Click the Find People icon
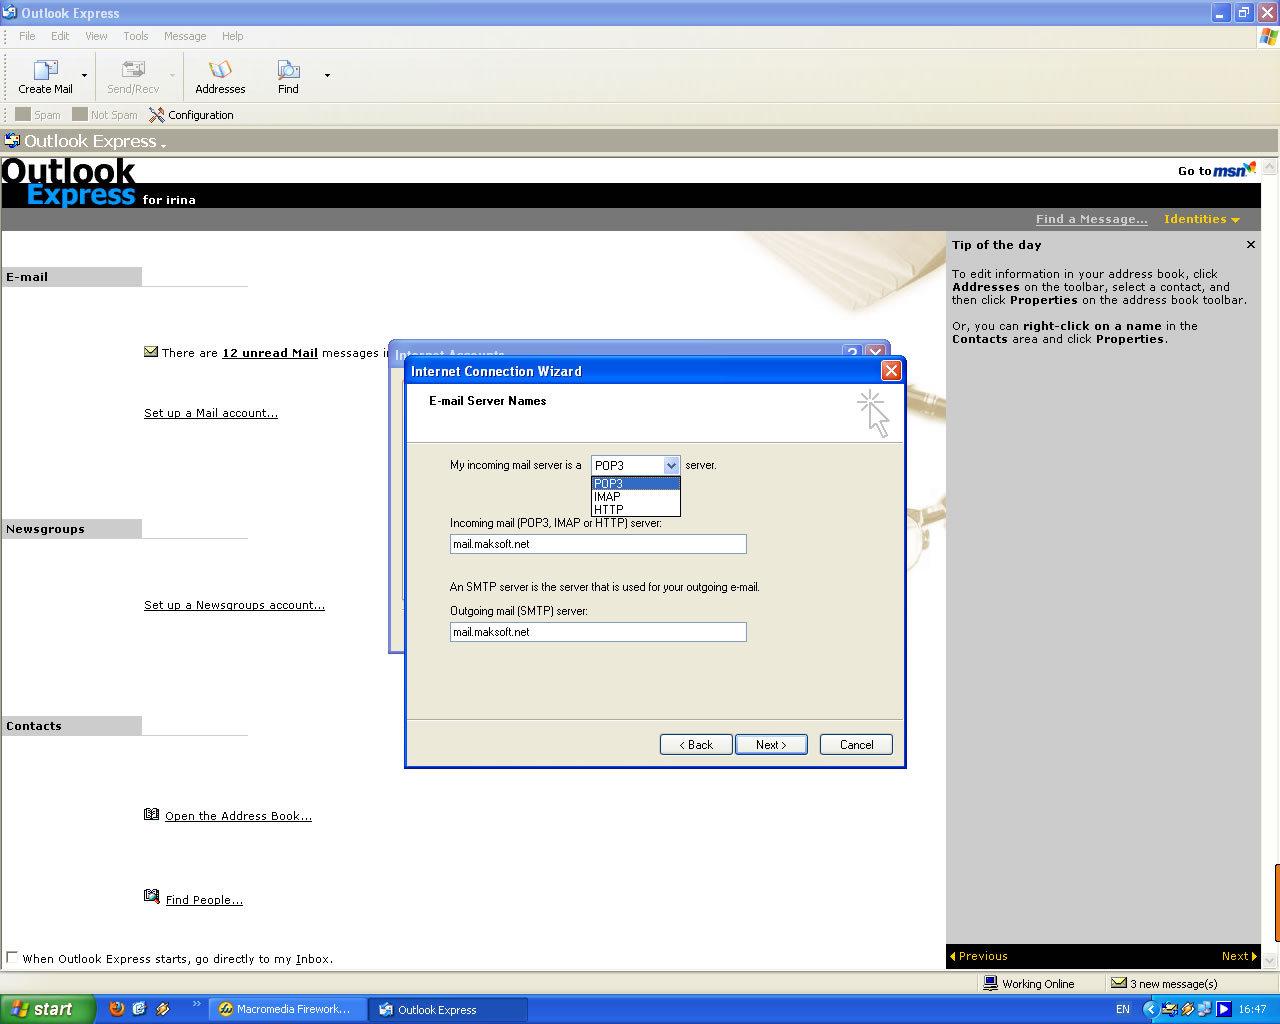The height and width of the screenshot is (1024, 1280). (x=152, y=897)
